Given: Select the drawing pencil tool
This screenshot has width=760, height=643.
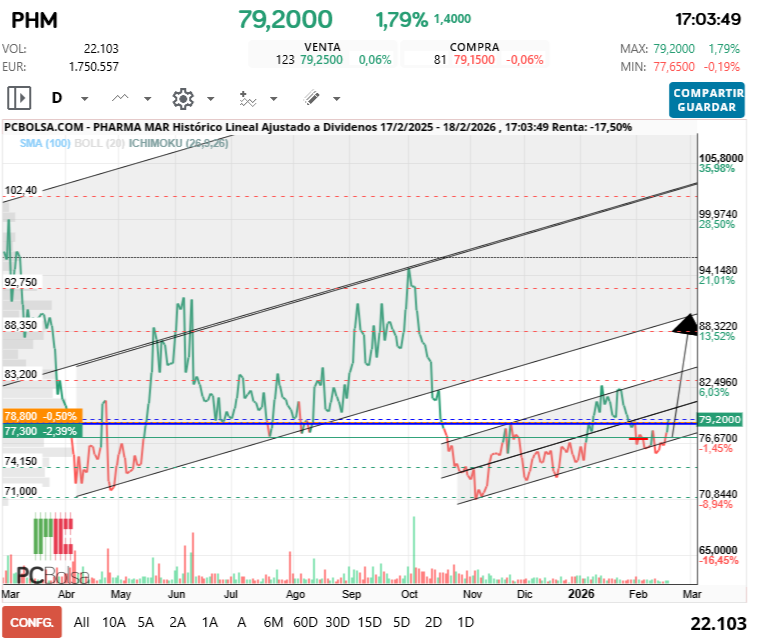Looking at the screenshot, I should tap(311, 98).
